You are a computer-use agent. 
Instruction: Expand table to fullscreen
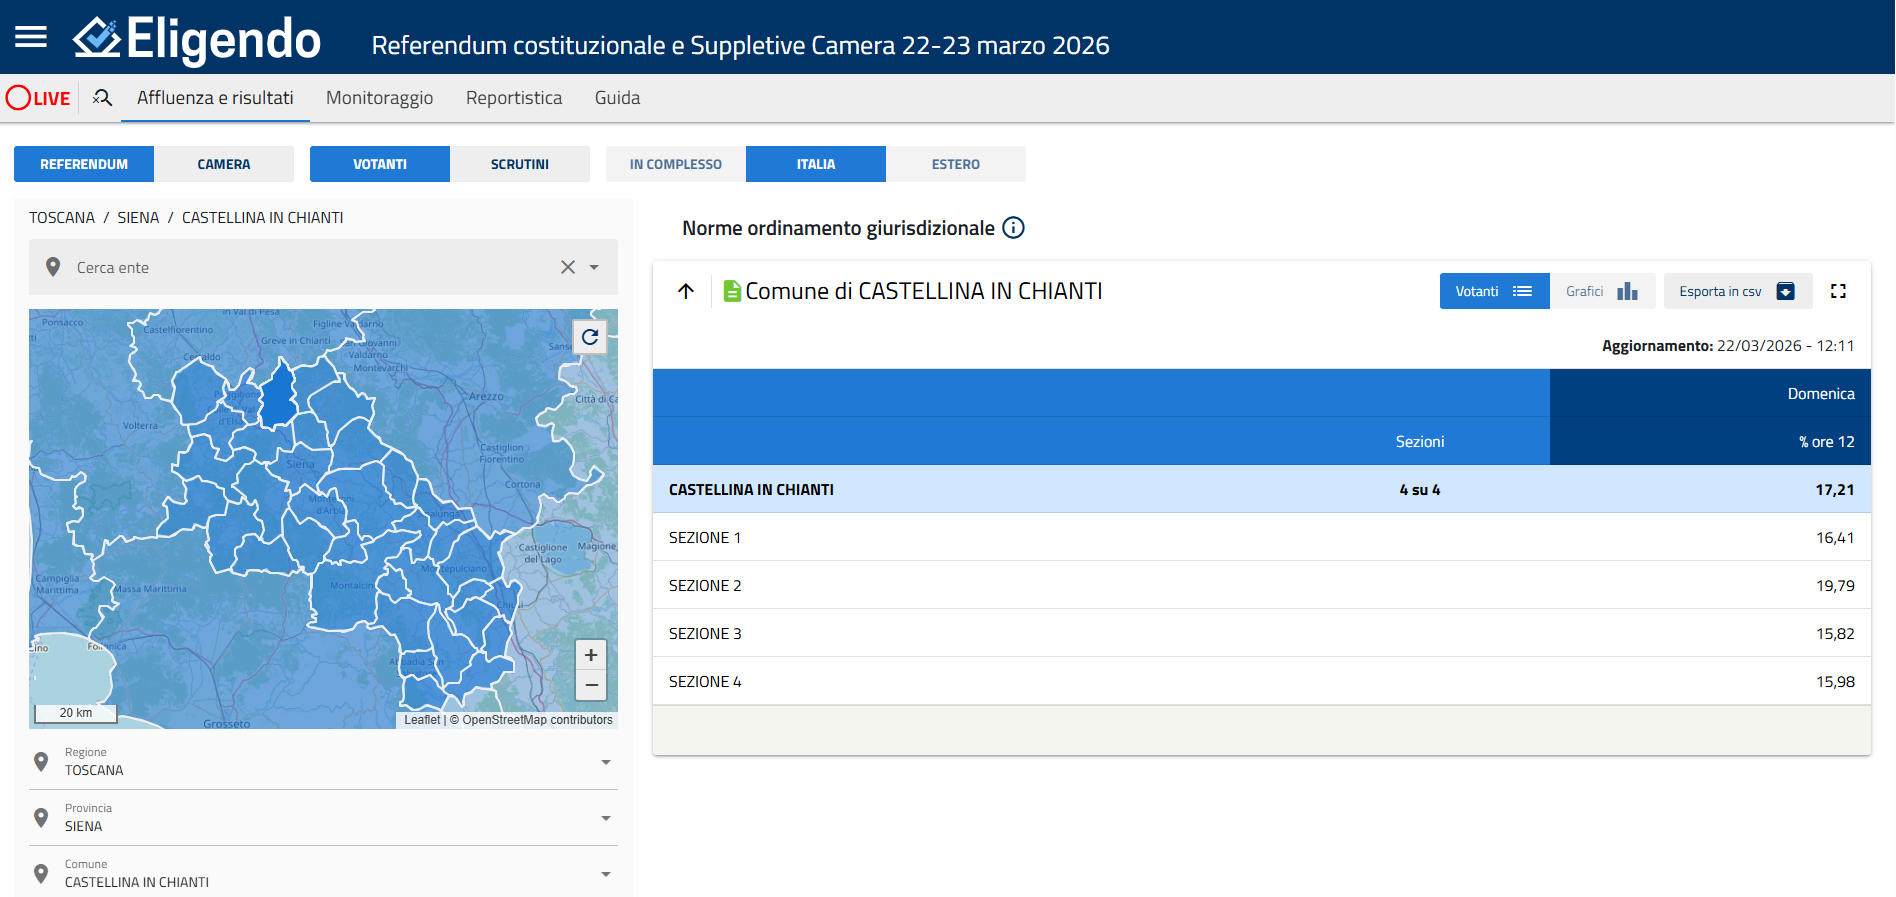click(1838, 291)
